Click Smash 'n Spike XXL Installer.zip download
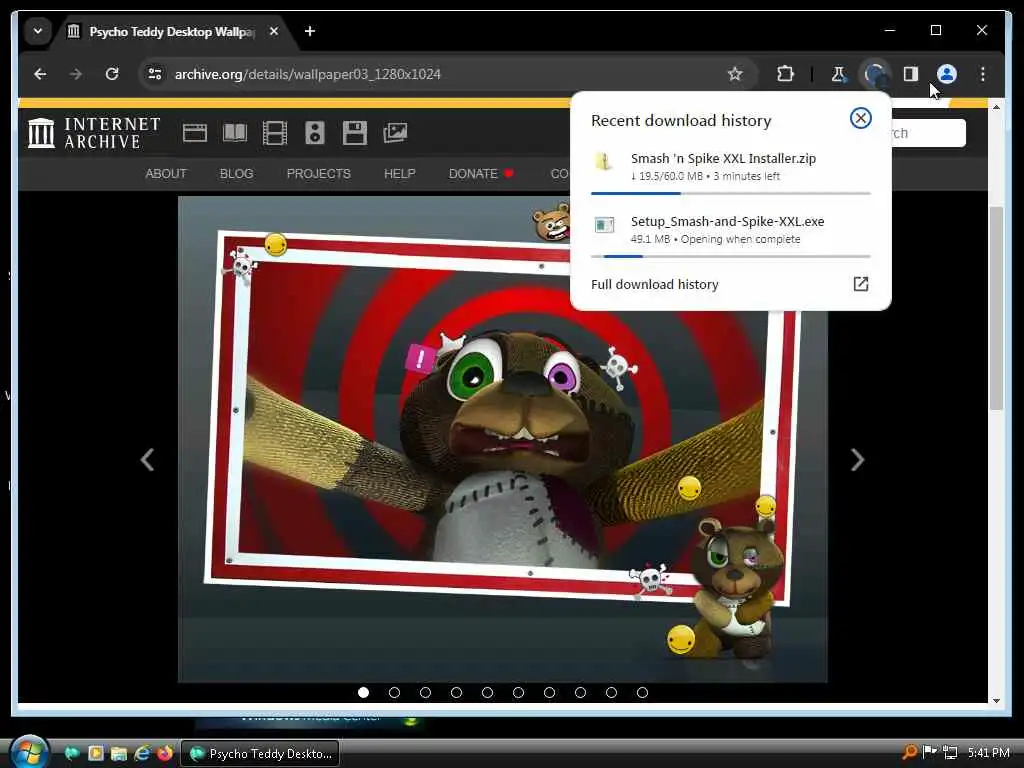 730,167
